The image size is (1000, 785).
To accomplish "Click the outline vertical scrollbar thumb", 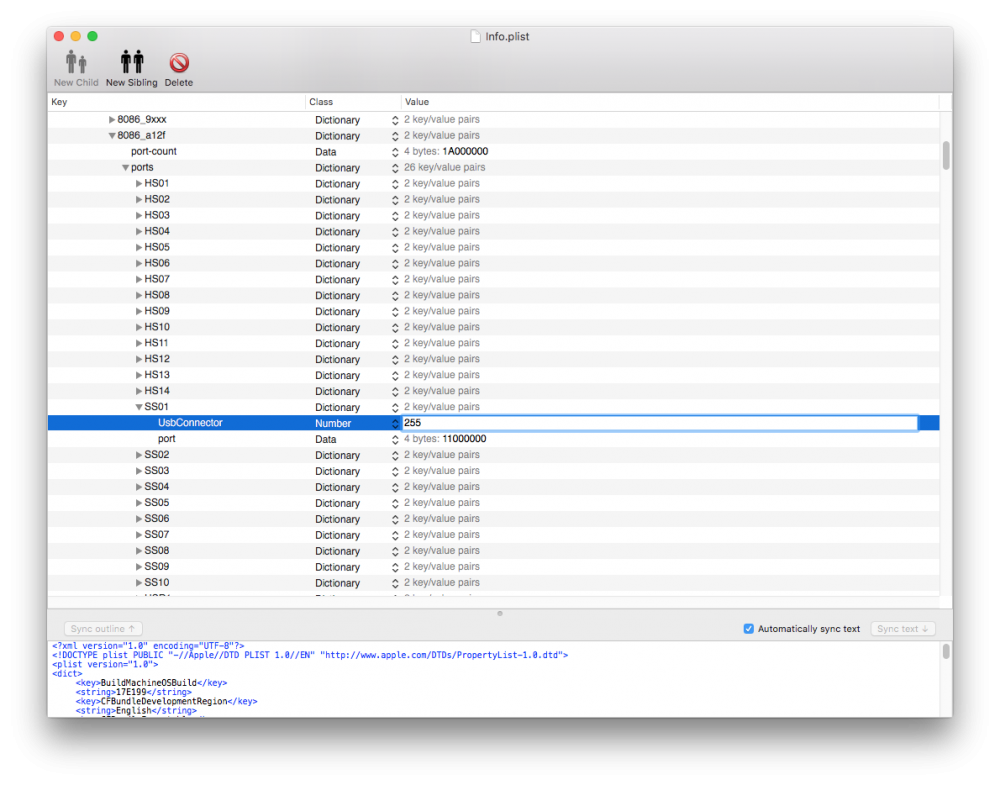I will (946, 155).
